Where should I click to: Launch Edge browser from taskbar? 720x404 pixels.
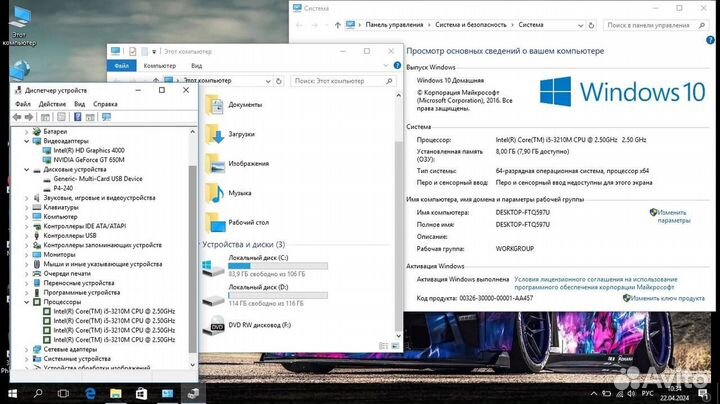click(x=90, y=393)
